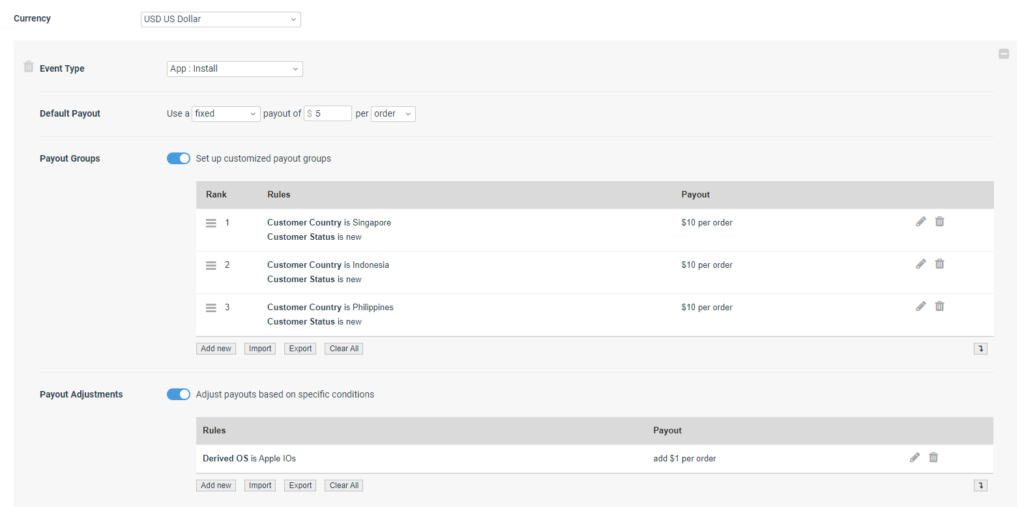Click the Payout header in Payout Groups table
1024x507 pixels.
pos(696,195)
